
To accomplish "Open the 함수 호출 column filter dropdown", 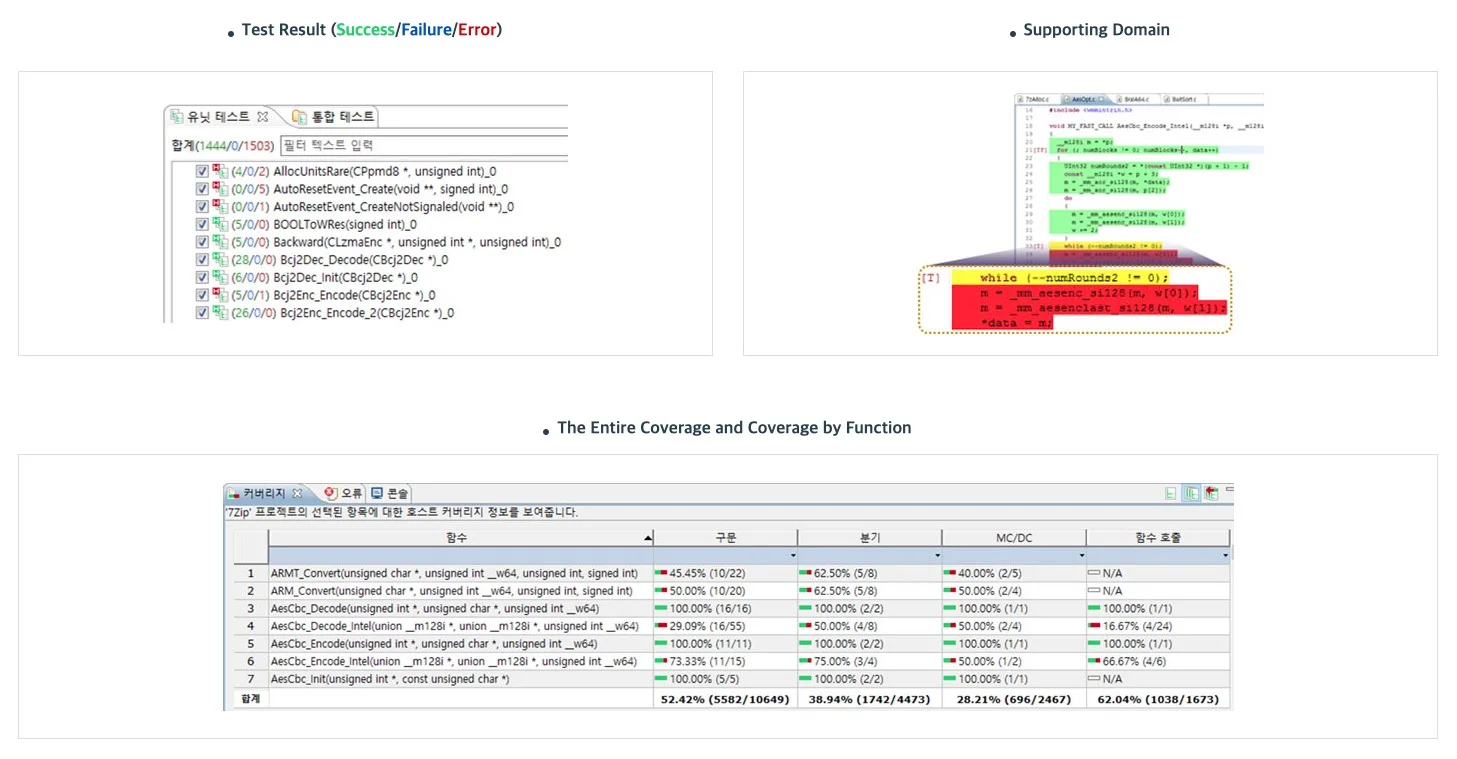I will point(1225,555).
